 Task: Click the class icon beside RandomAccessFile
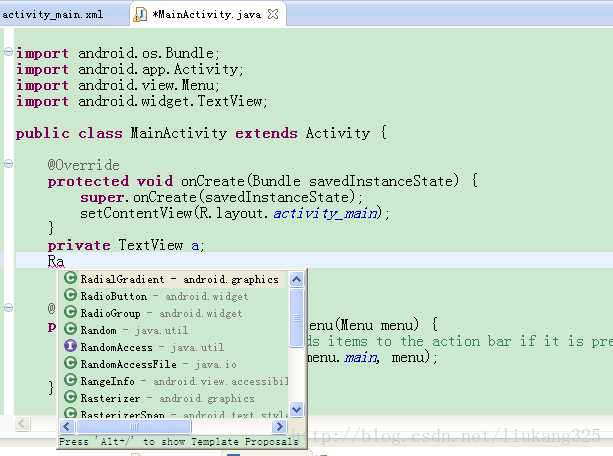pyautogui.click(x=70, y=363)
